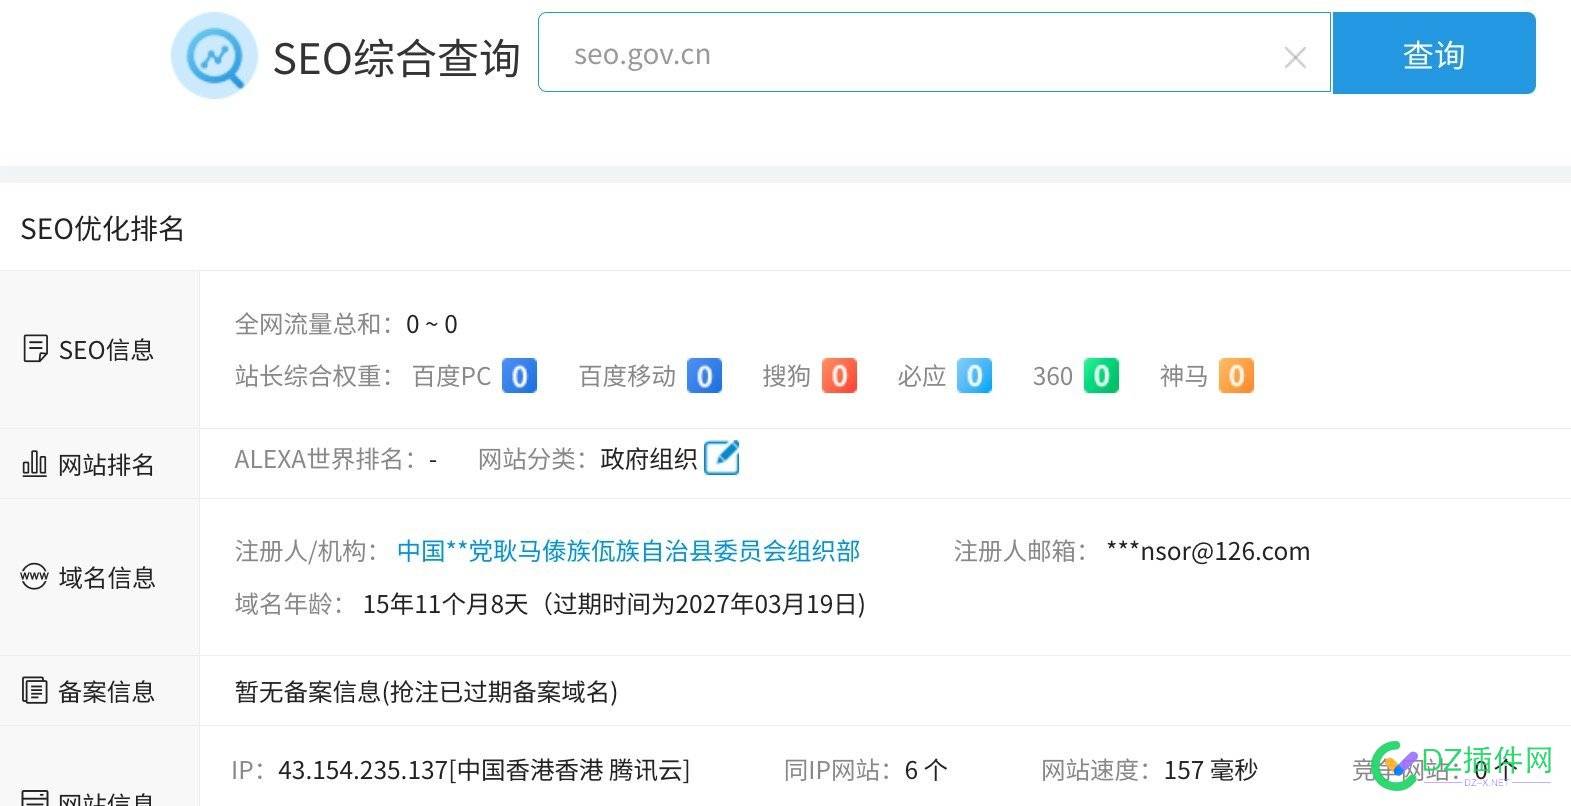Click the SEO综合查询 magnifier logo icon
This screenshot has height=806, width=1571.
coord(214,55)
